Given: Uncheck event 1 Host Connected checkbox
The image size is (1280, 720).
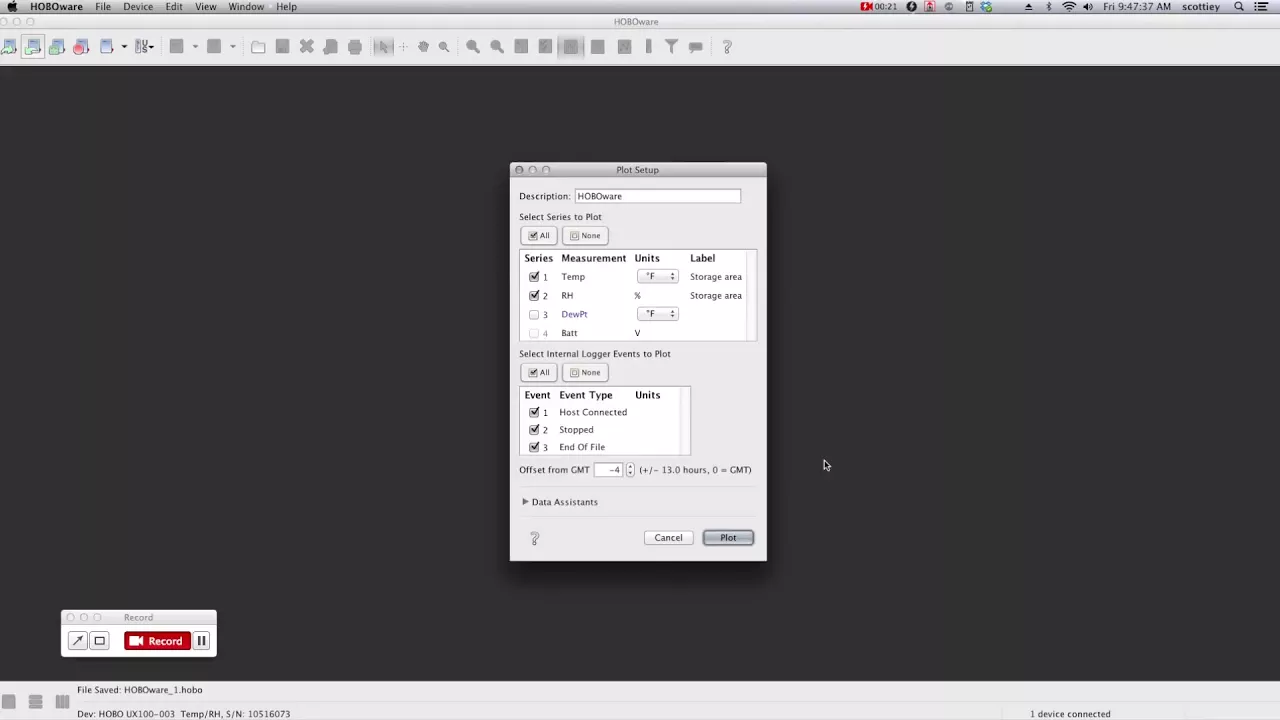Looking at the screenshot, I should point(534,412).
